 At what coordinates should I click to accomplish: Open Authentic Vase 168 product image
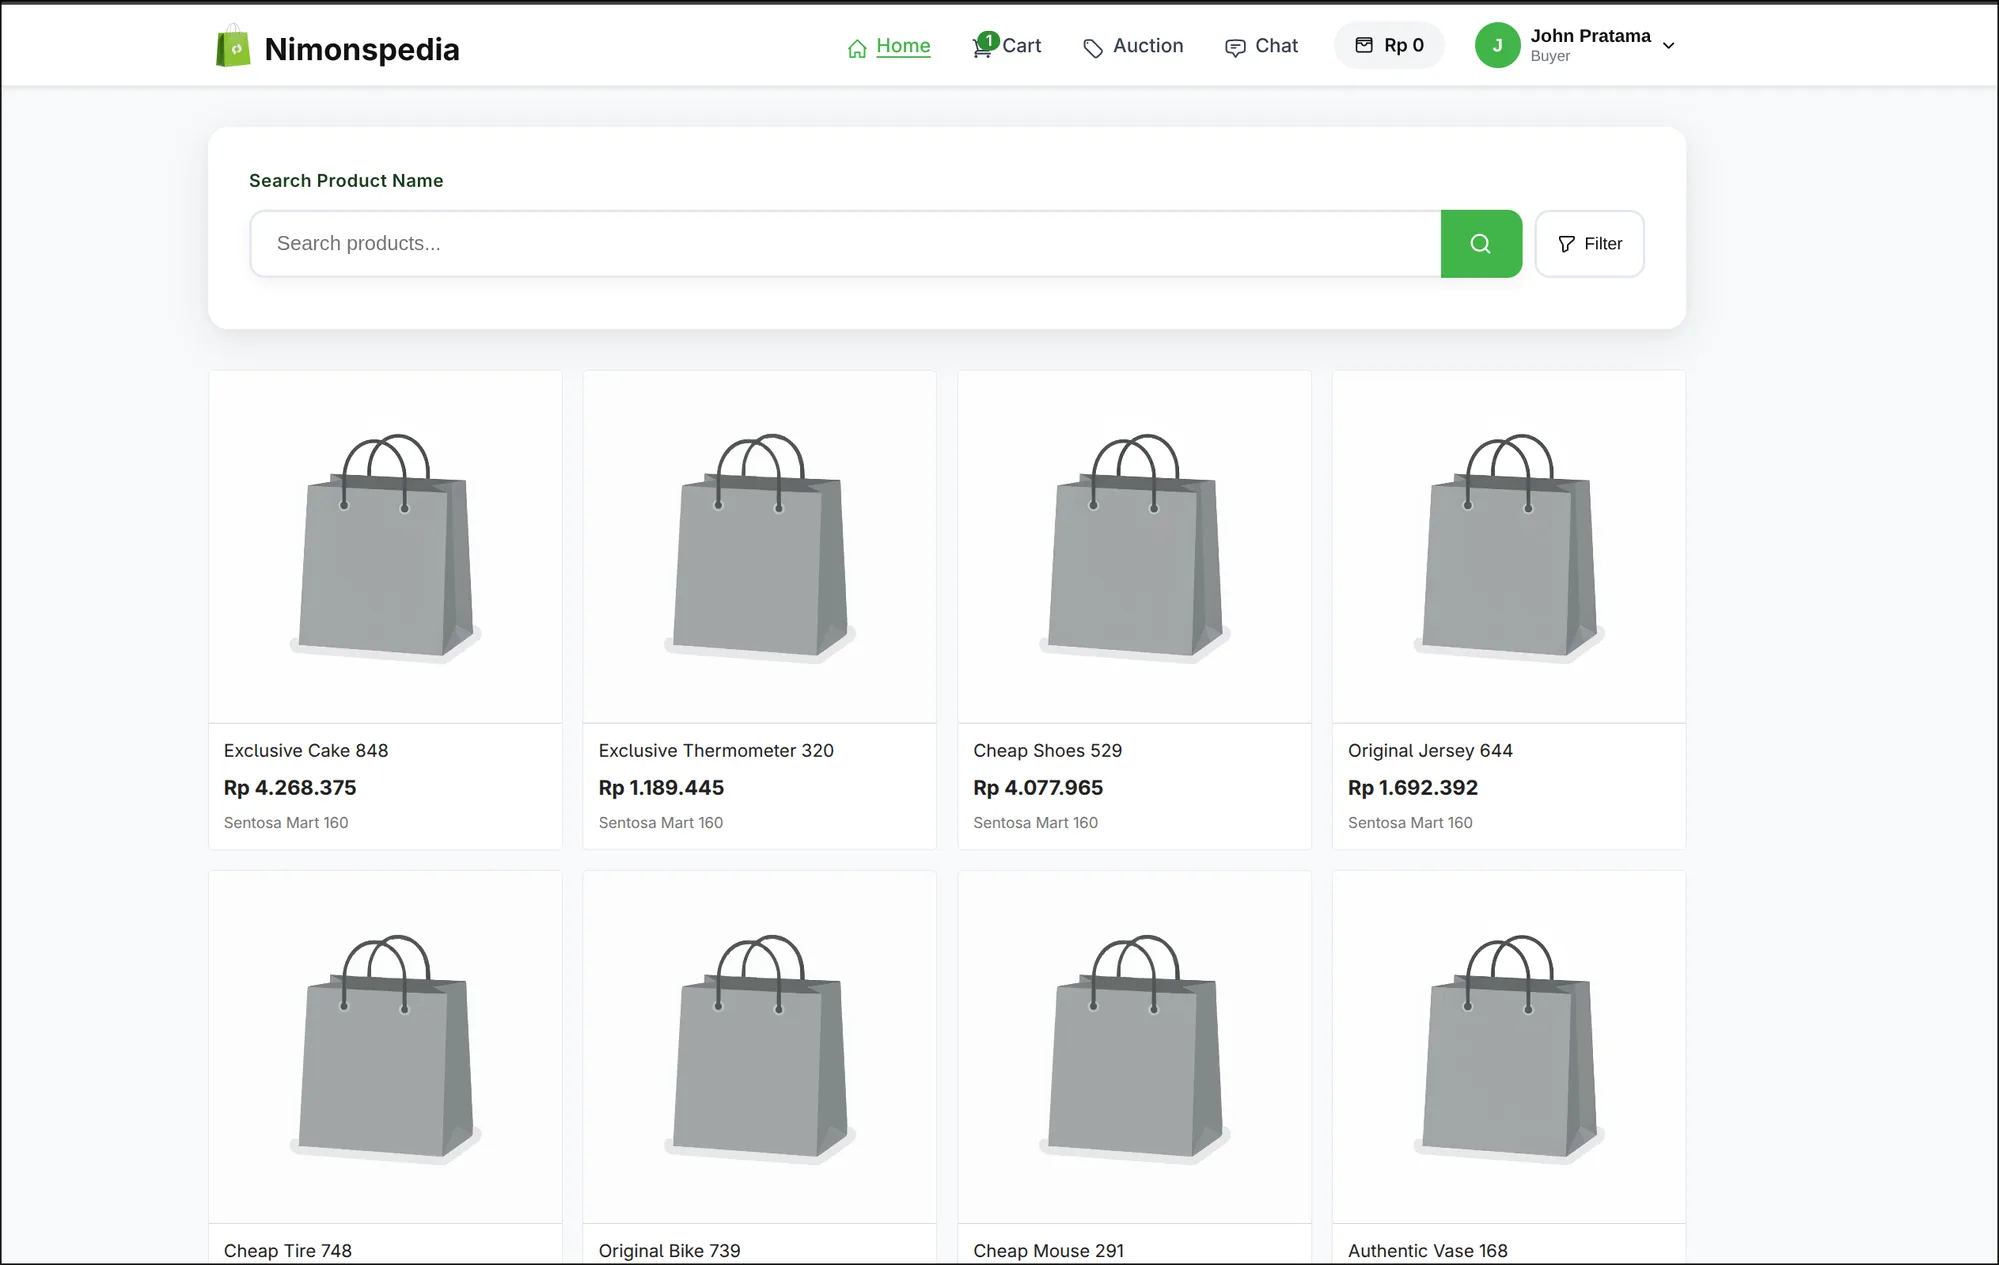click(1509, 1047)
